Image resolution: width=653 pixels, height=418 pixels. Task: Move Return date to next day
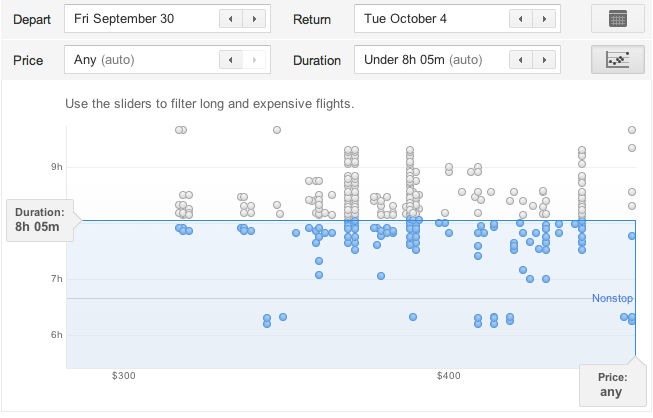(x=546, y=19)
